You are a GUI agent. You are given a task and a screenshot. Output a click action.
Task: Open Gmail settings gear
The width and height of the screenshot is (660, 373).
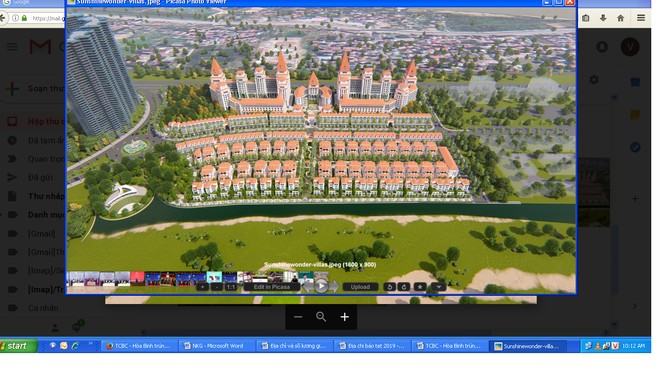coord(594,80)
